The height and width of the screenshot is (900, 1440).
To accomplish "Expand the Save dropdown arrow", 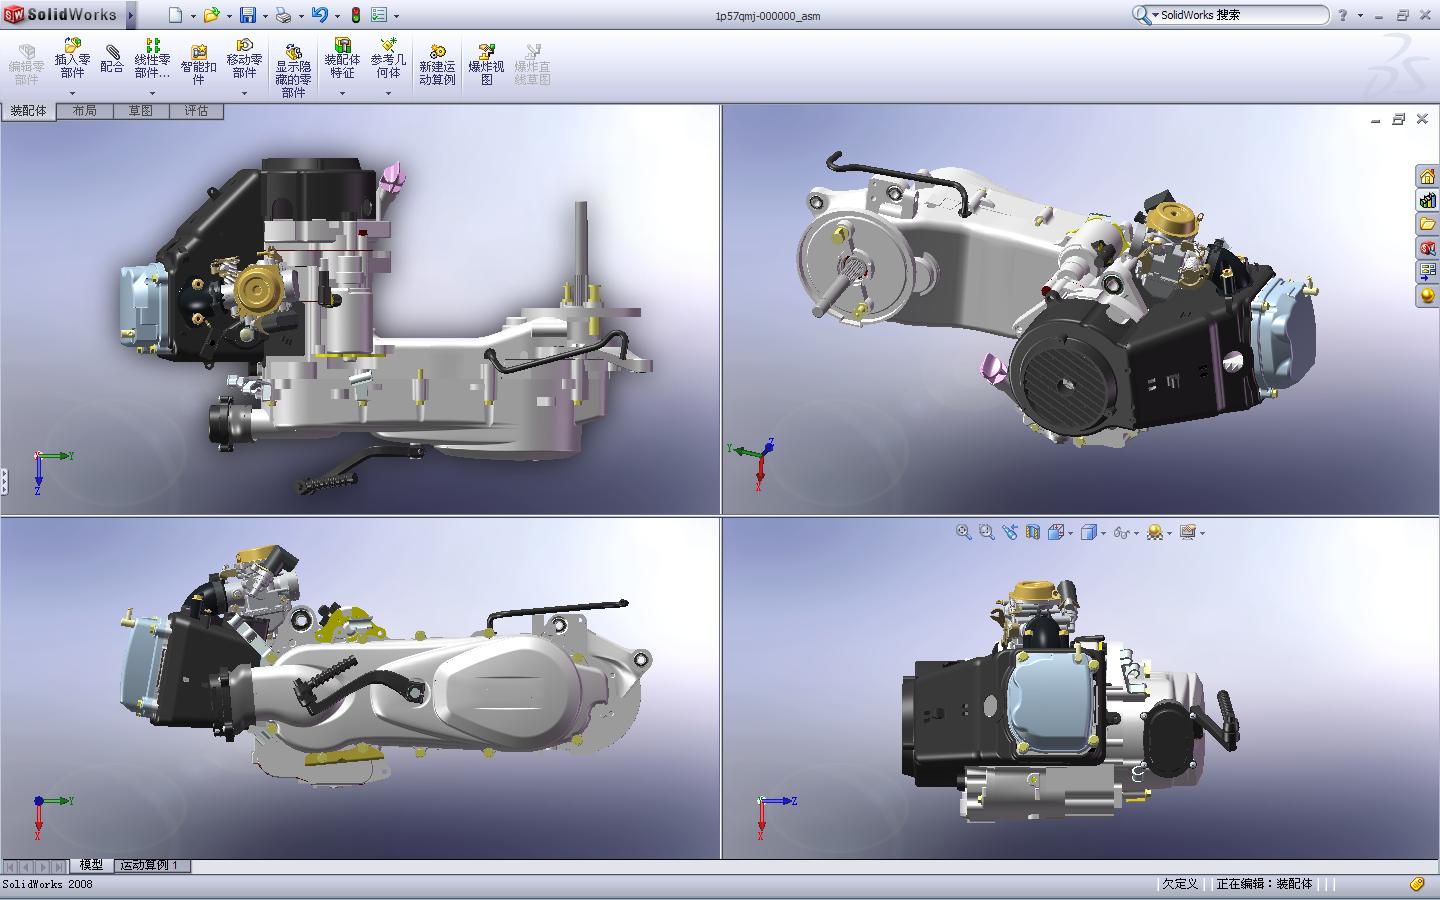I will [x=265, y=16].
